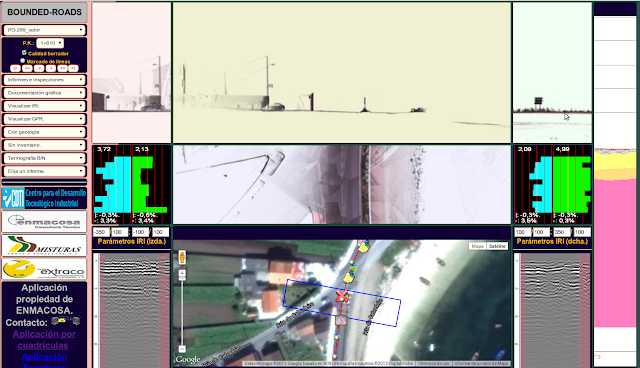The width and height of the screenshot is (640, 368).
Task: Click the Enmacosa logo image
Action: click(x=44, y=222)
